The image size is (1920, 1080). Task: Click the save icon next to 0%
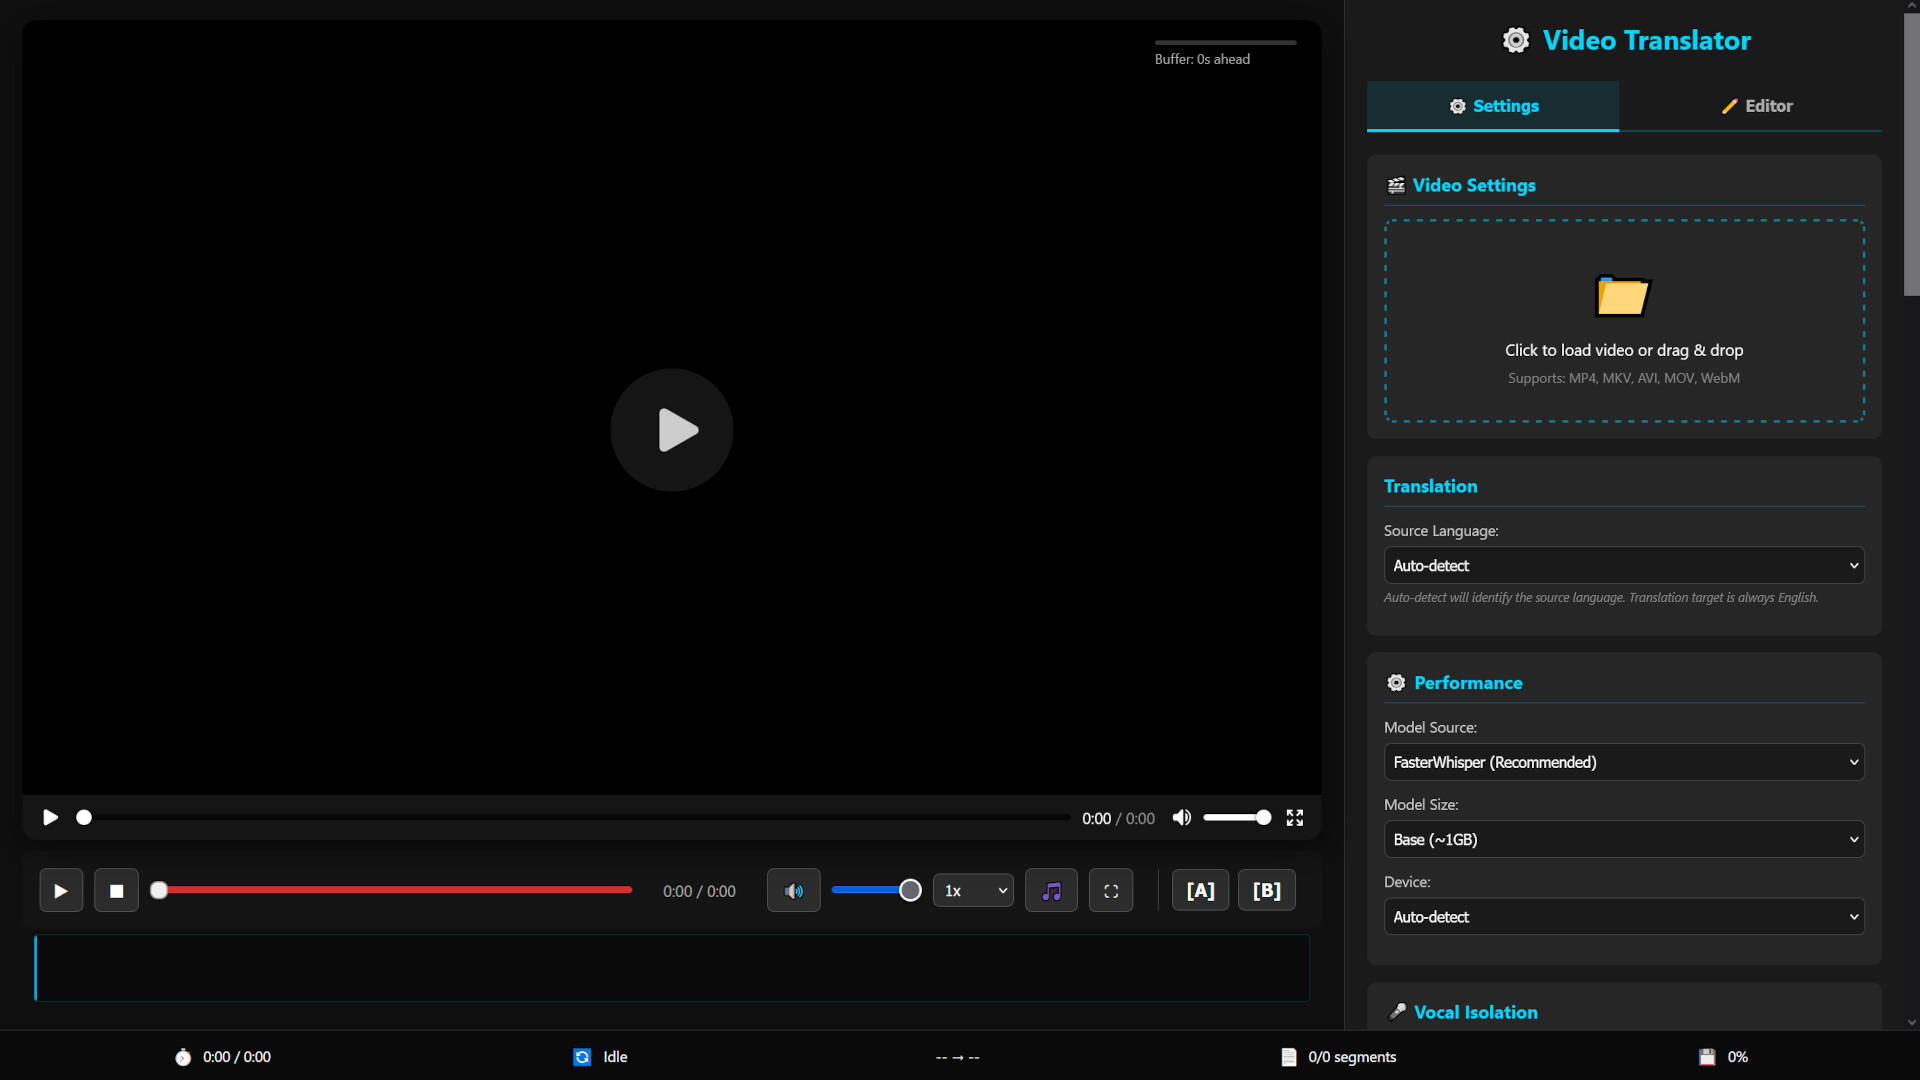tap(1706, 1057)
